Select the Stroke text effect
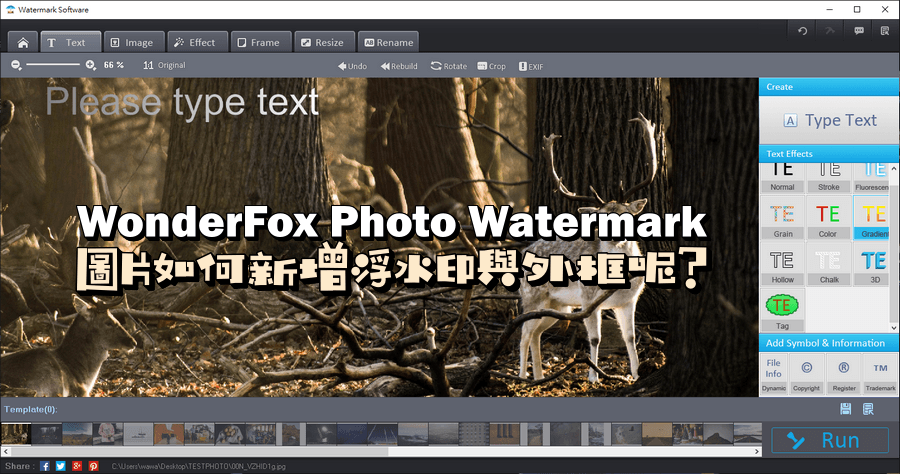 tap(828, 177)
